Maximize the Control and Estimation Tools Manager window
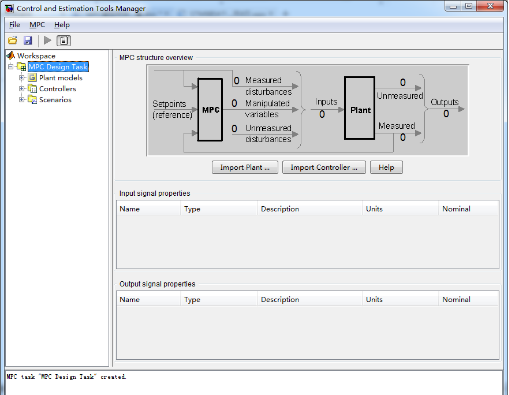The height and width of the screenshot is (395, 509). point(469,6)
